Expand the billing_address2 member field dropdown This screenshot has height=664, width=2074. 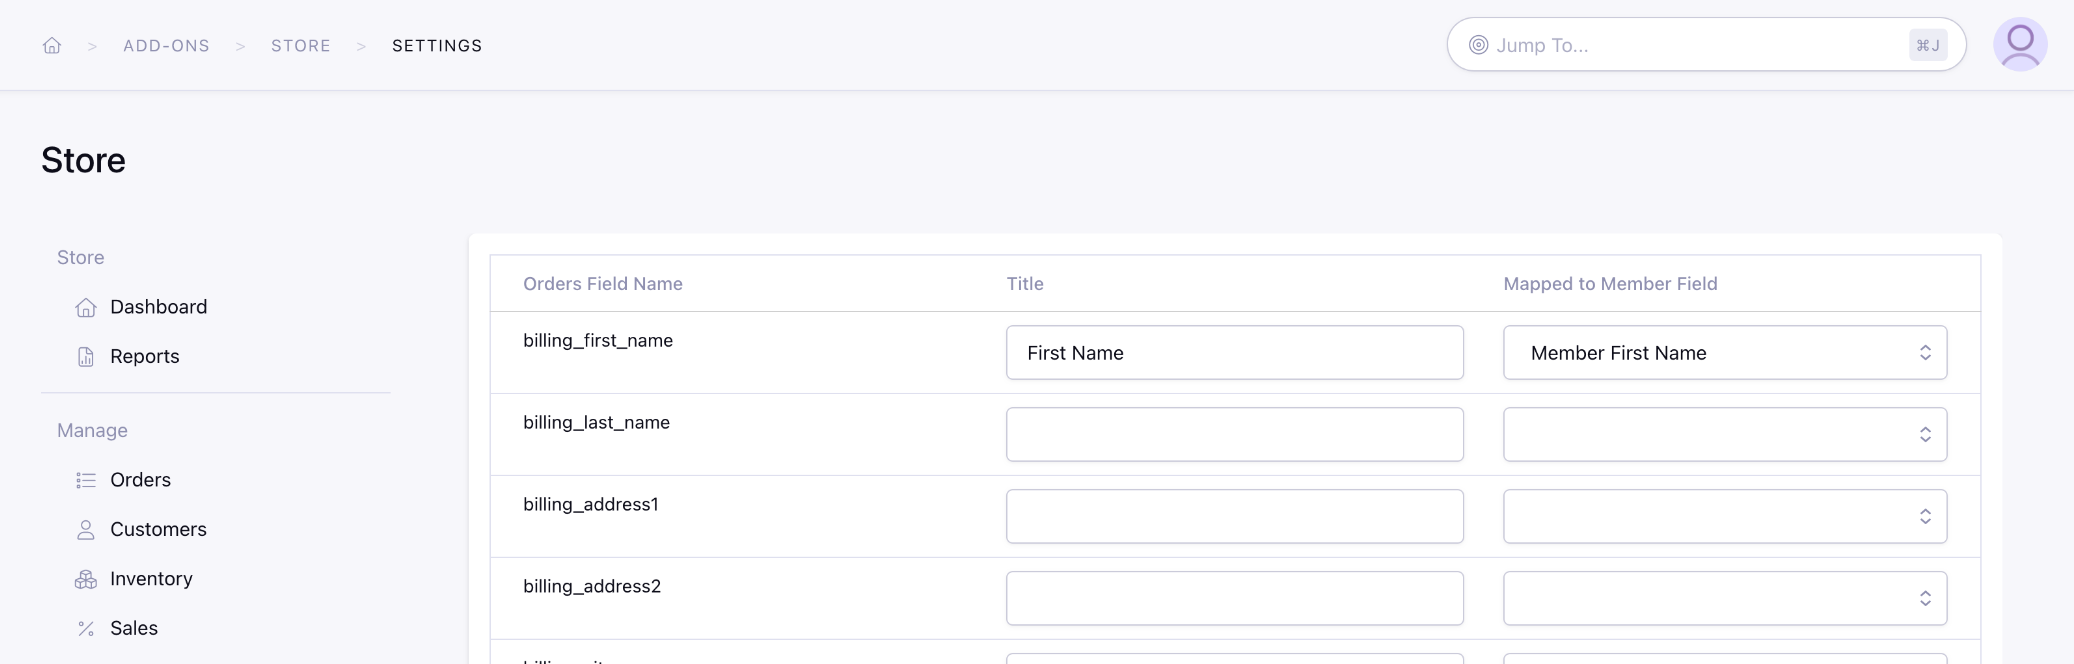click(1724, 599)
